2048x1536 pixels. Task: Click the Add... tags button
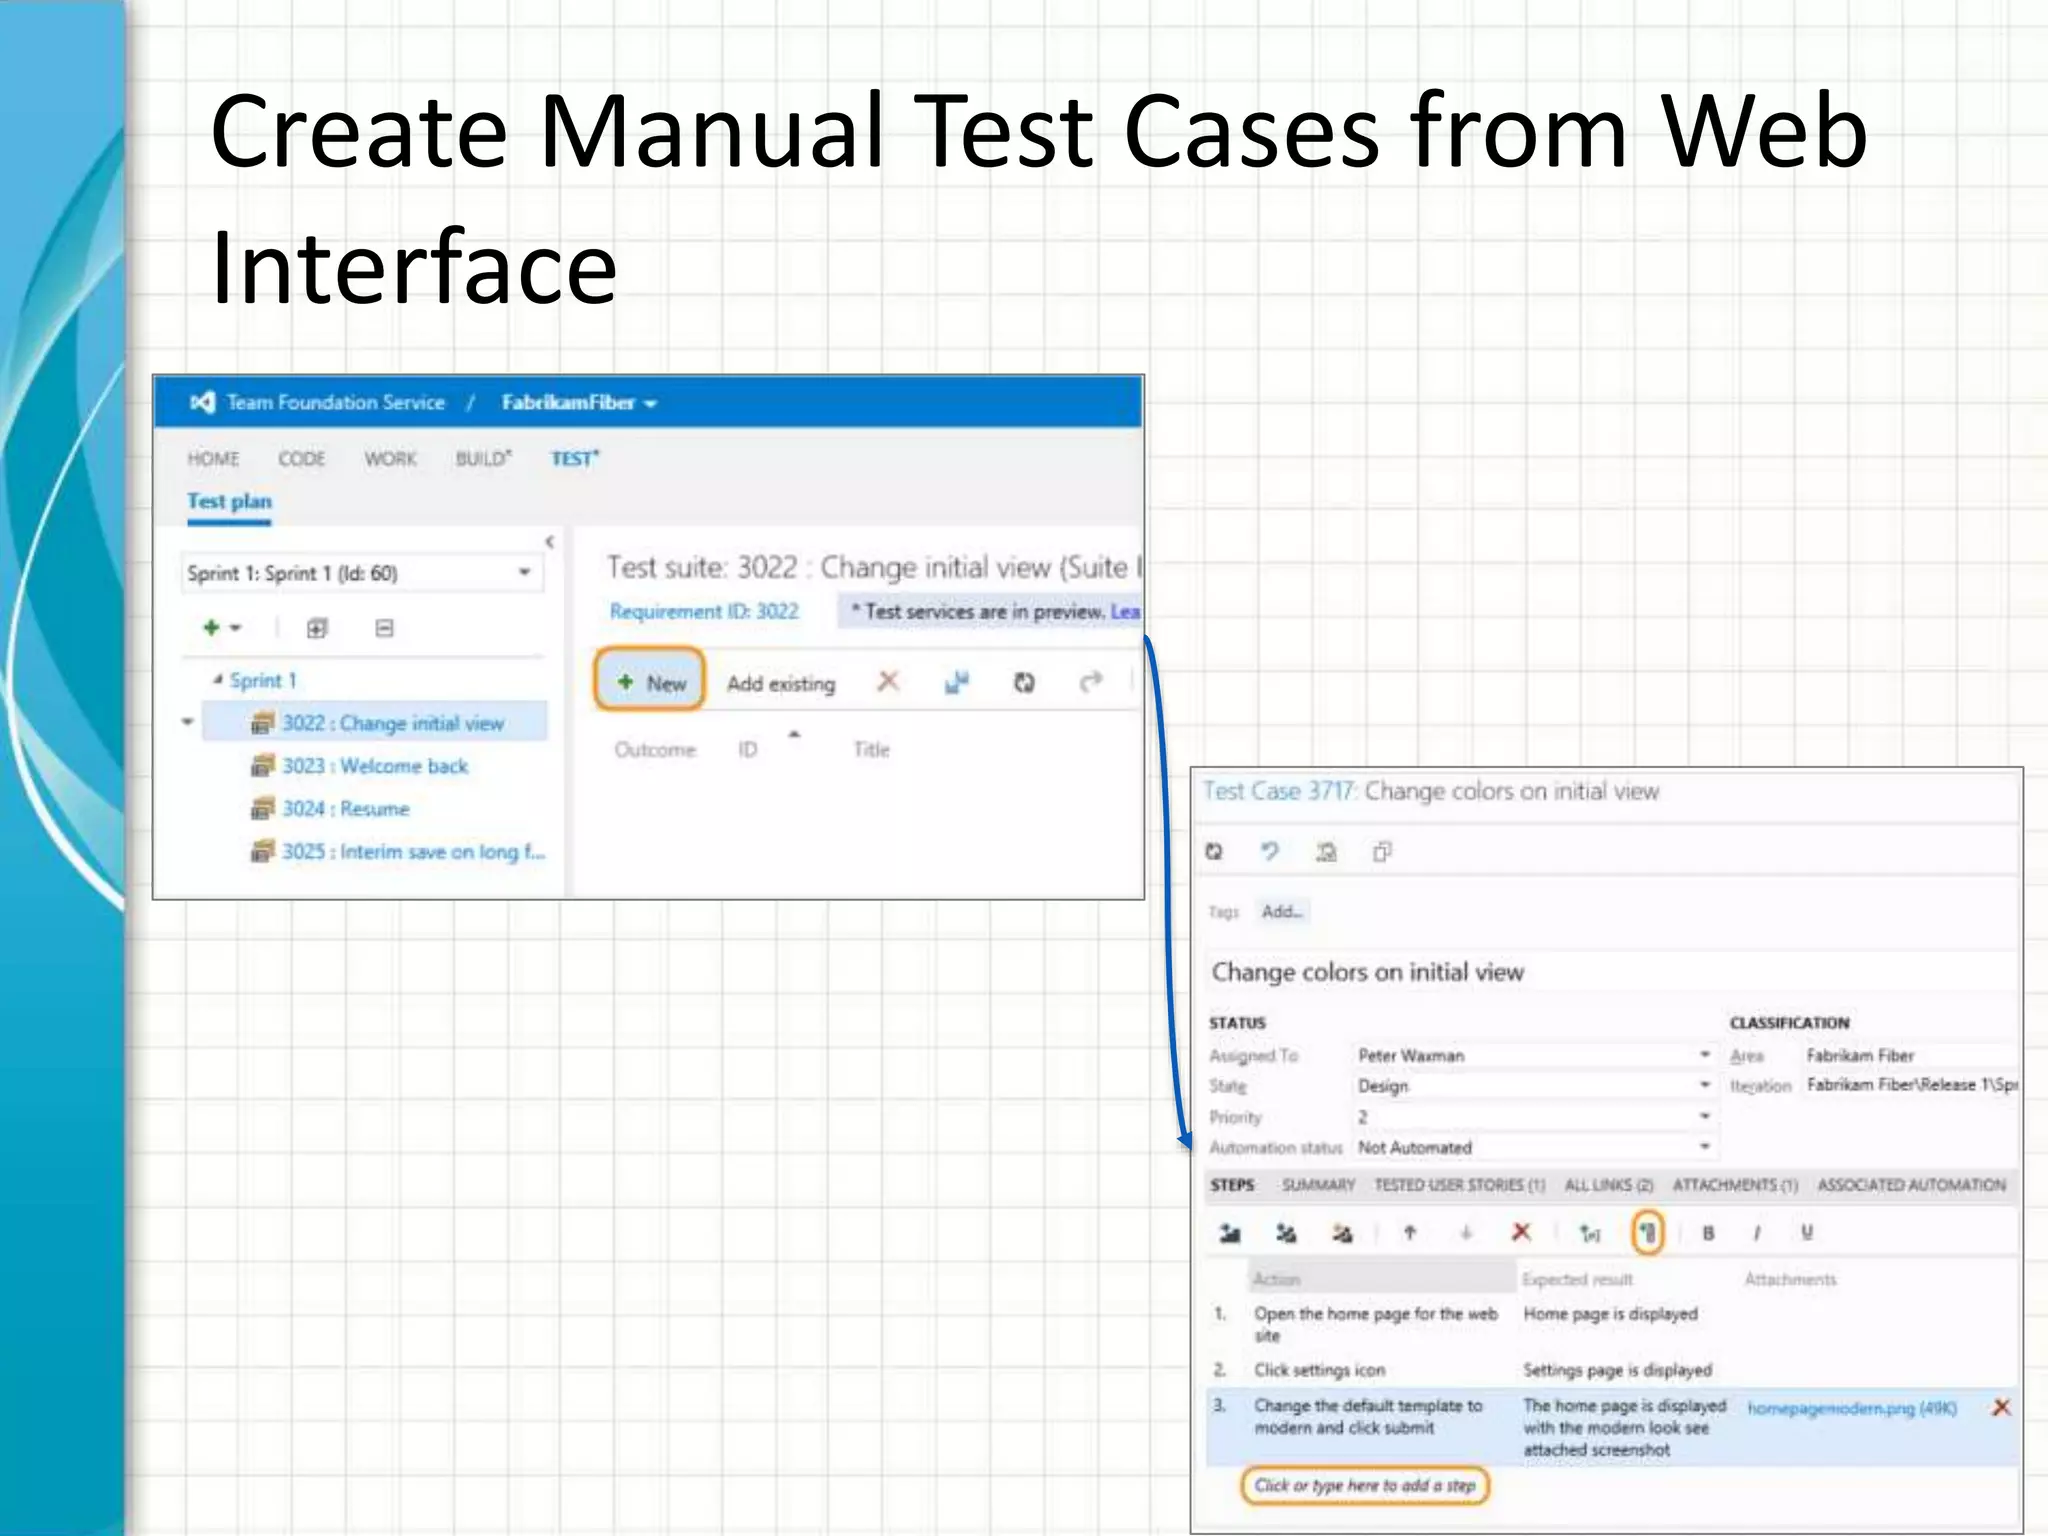pyautogui.click(x=1282, y=912)
